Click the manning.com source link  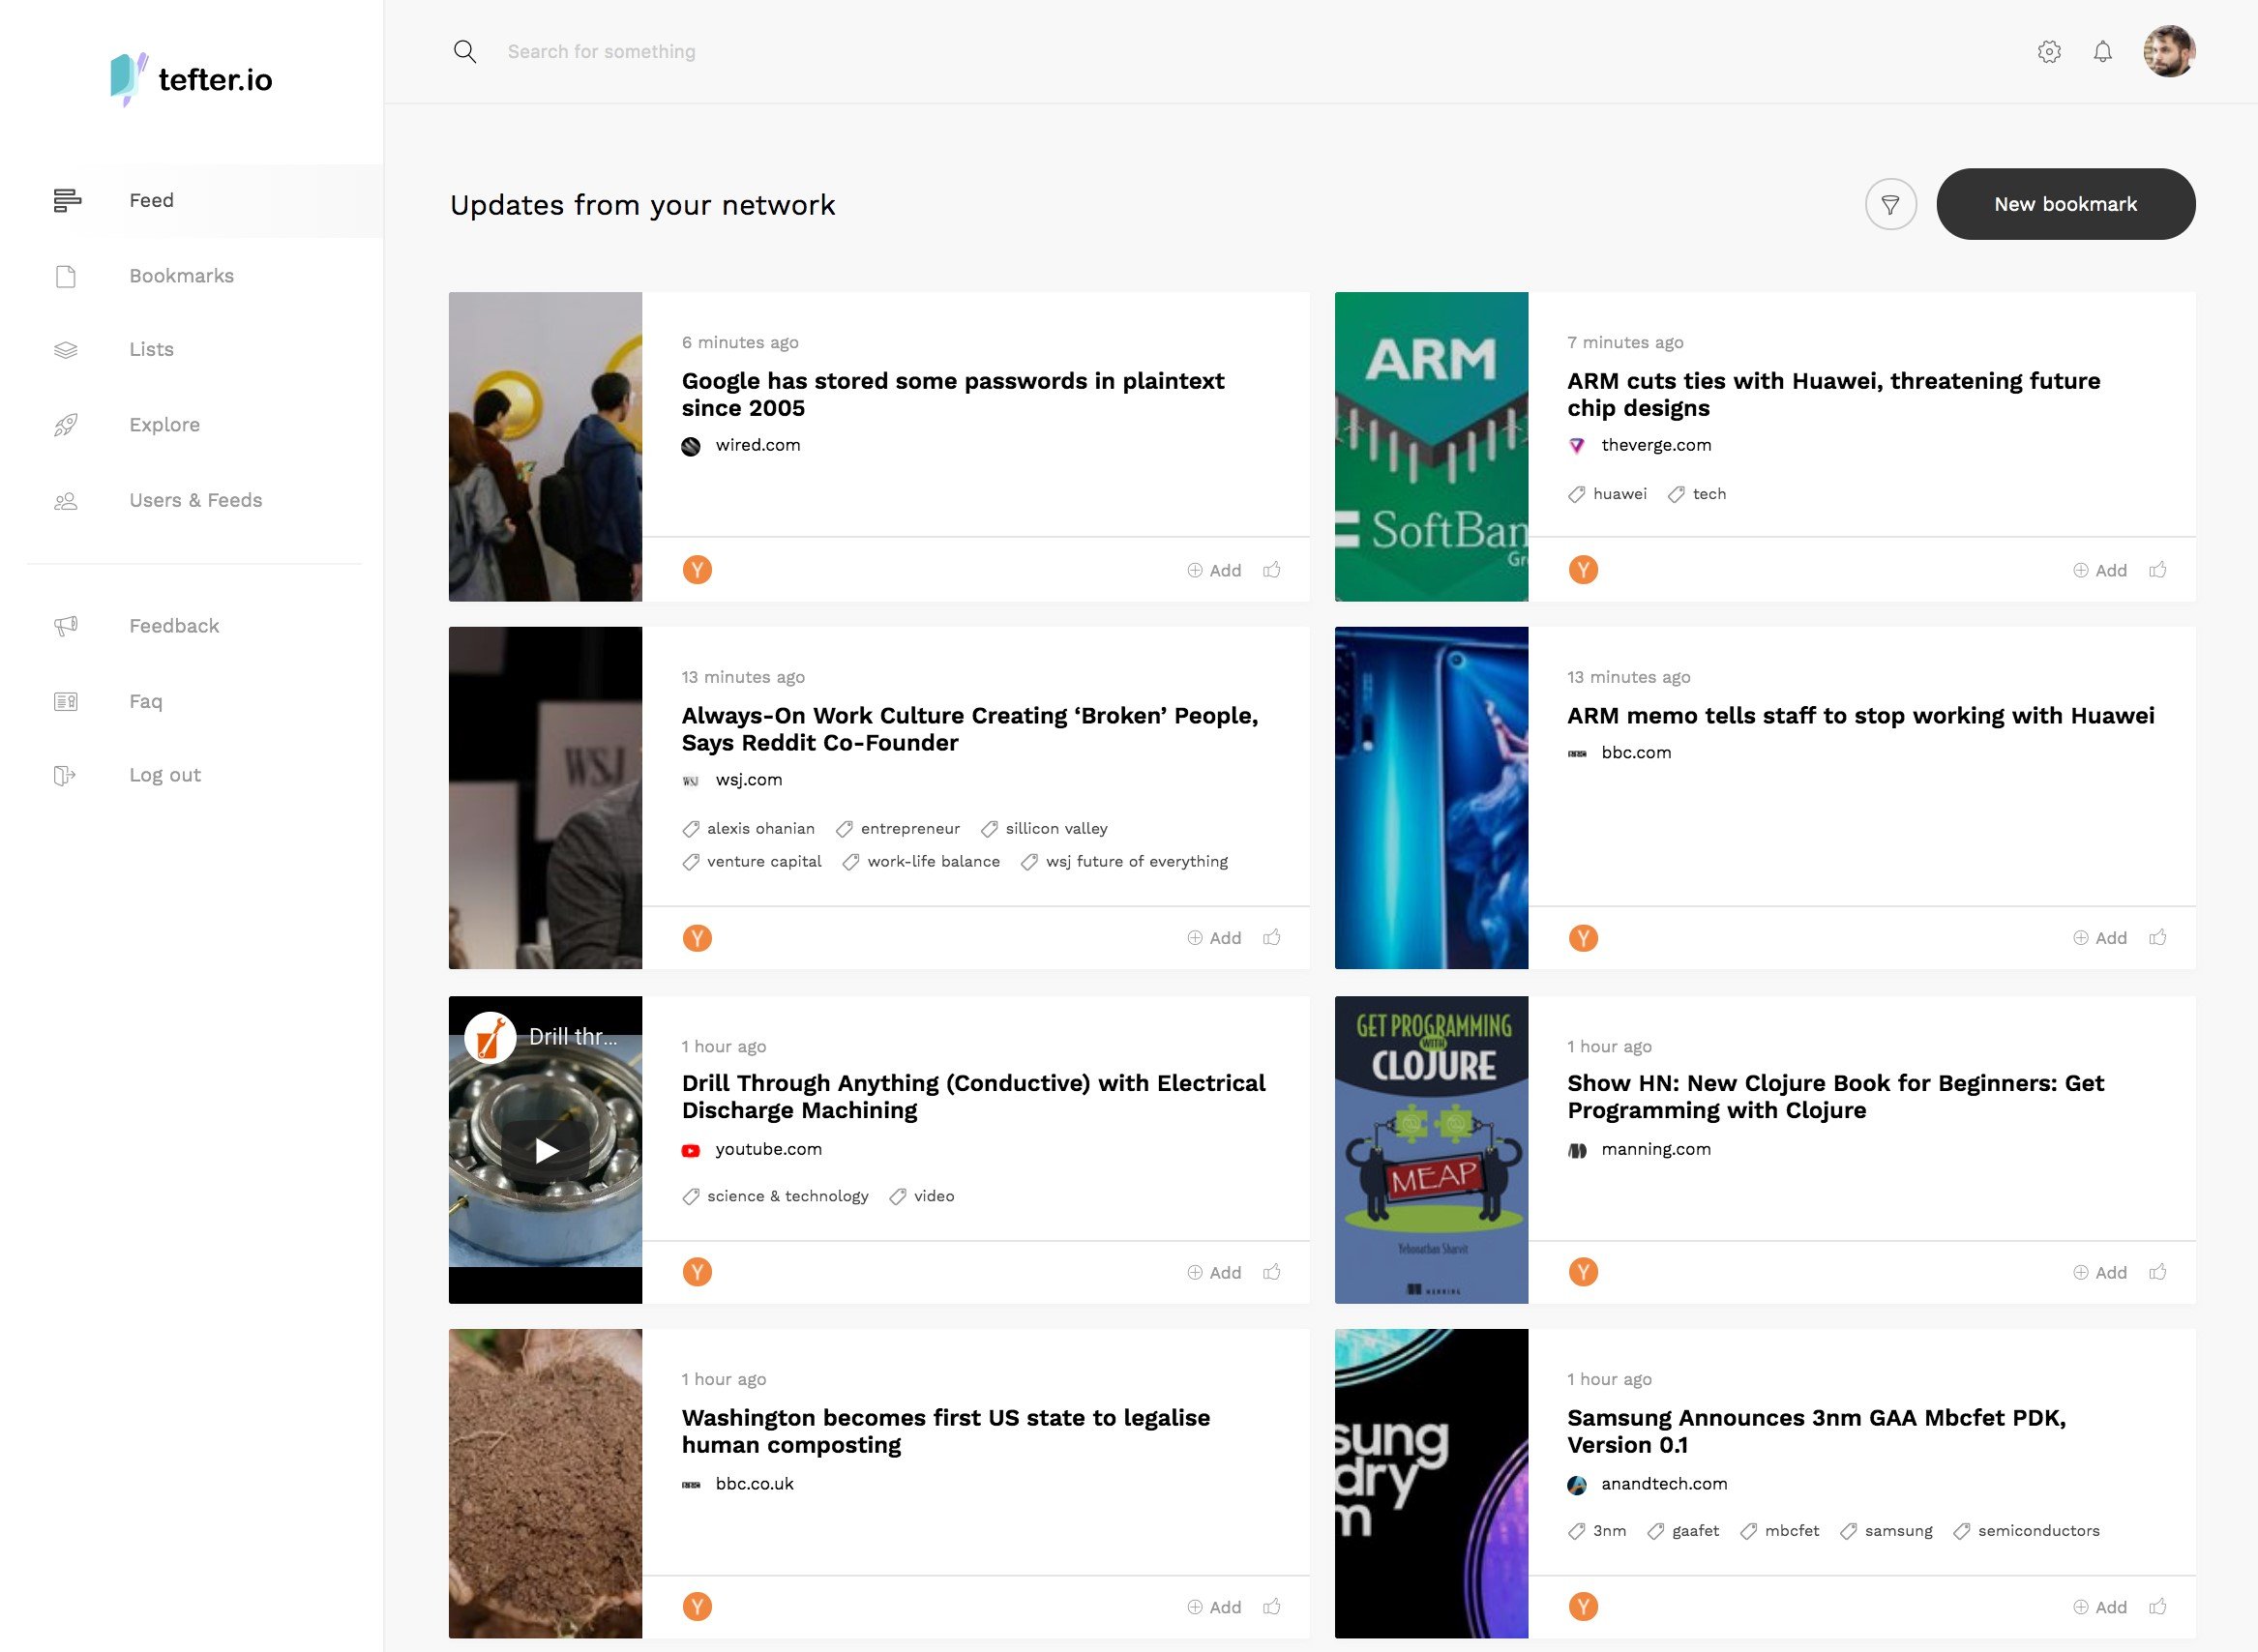point(1640,1150)
